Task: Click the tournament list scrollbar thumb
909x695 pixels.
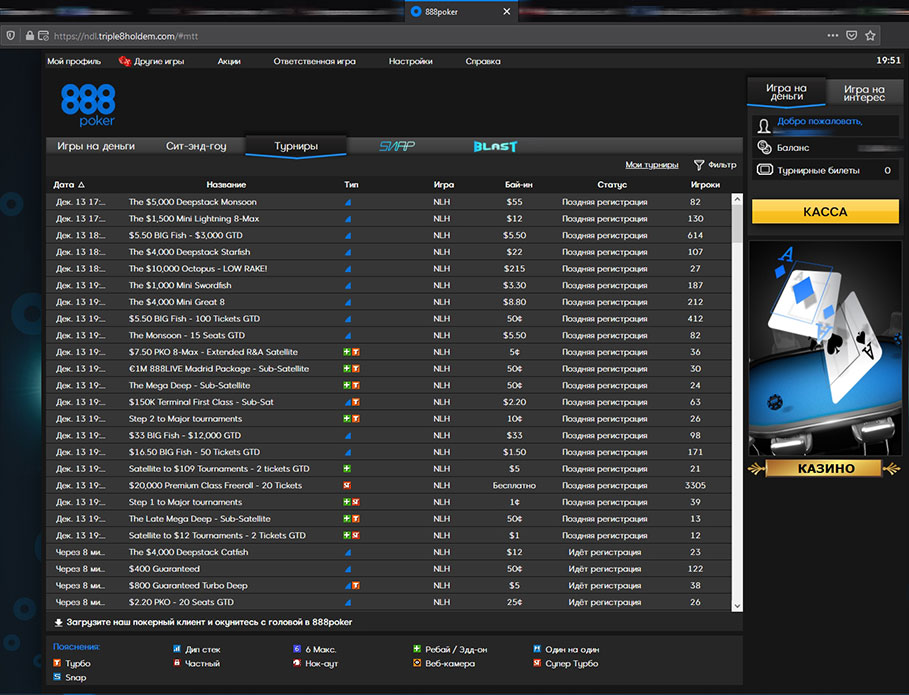Action: pyautogui.click(x=737, y=224)
